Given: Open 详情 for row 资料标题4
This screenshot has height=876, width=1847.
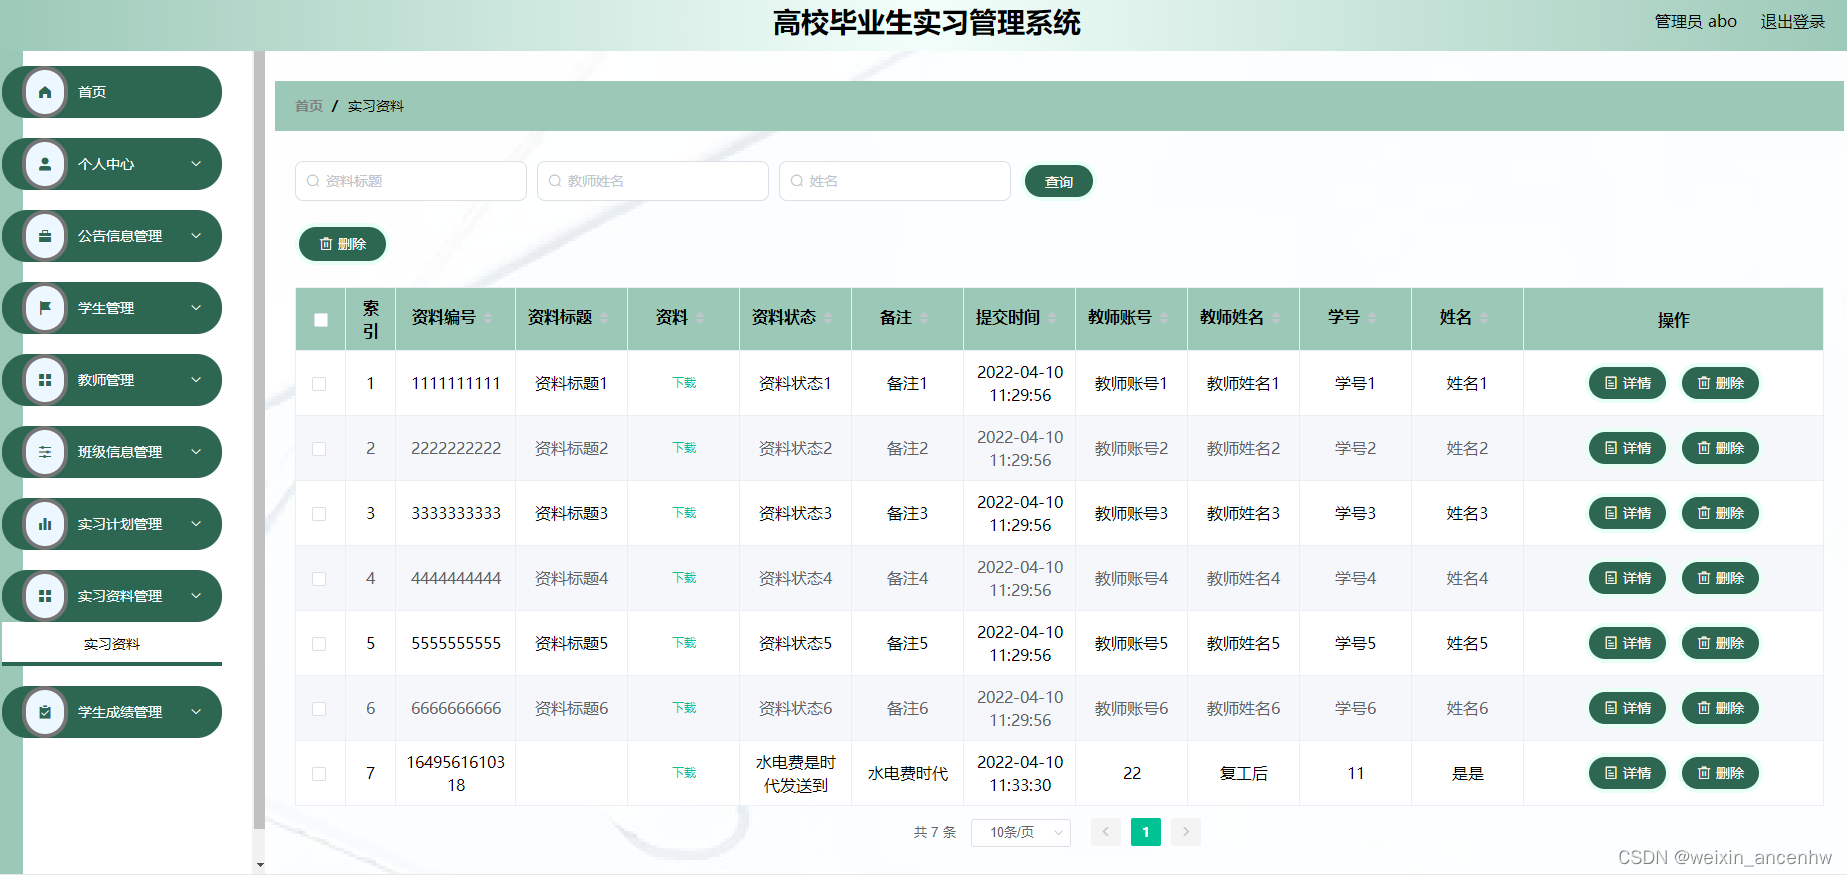Looking at the screenshot, I should 1627,578.
